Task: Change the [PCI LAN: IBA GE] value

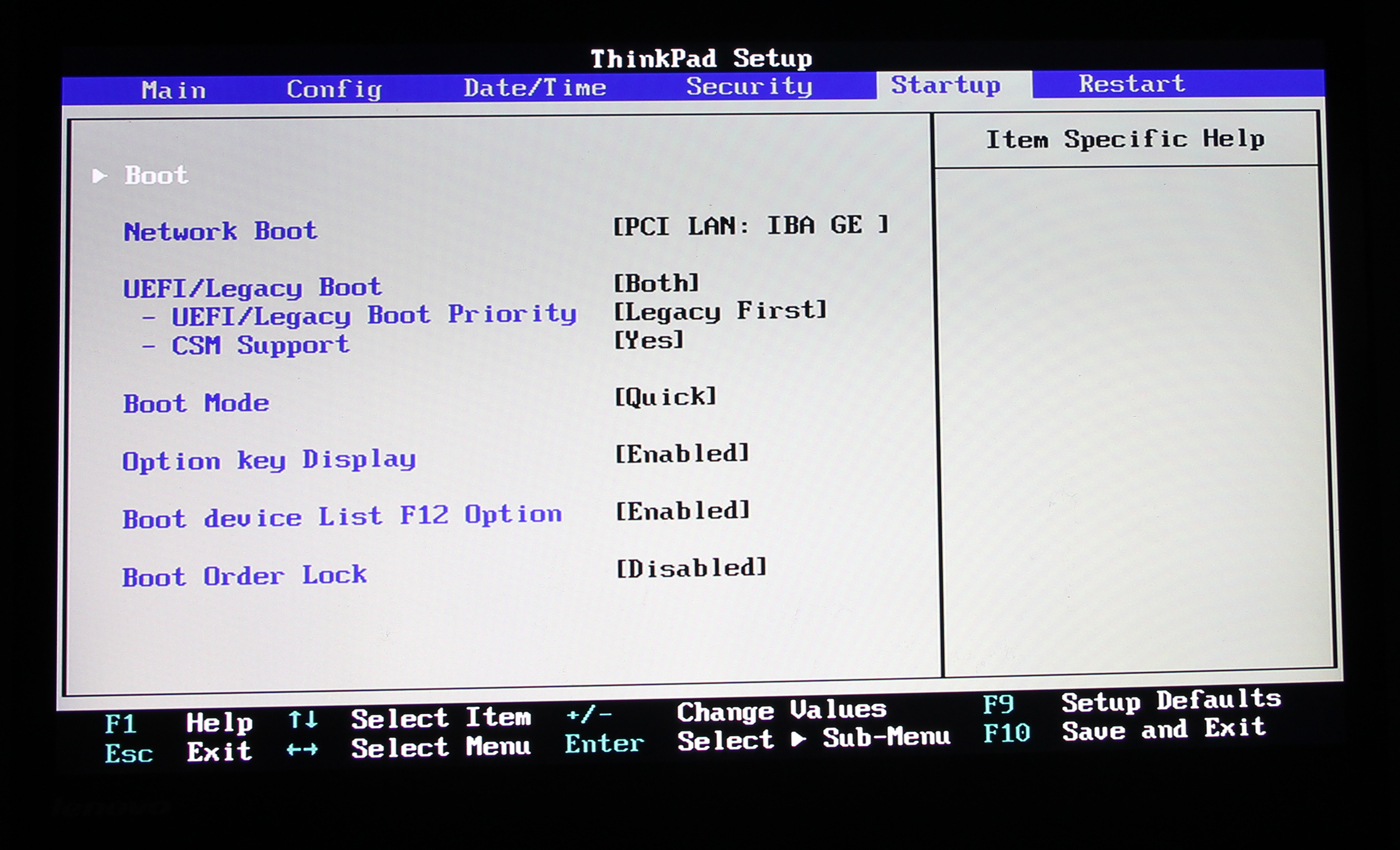Action: (751, 225)
